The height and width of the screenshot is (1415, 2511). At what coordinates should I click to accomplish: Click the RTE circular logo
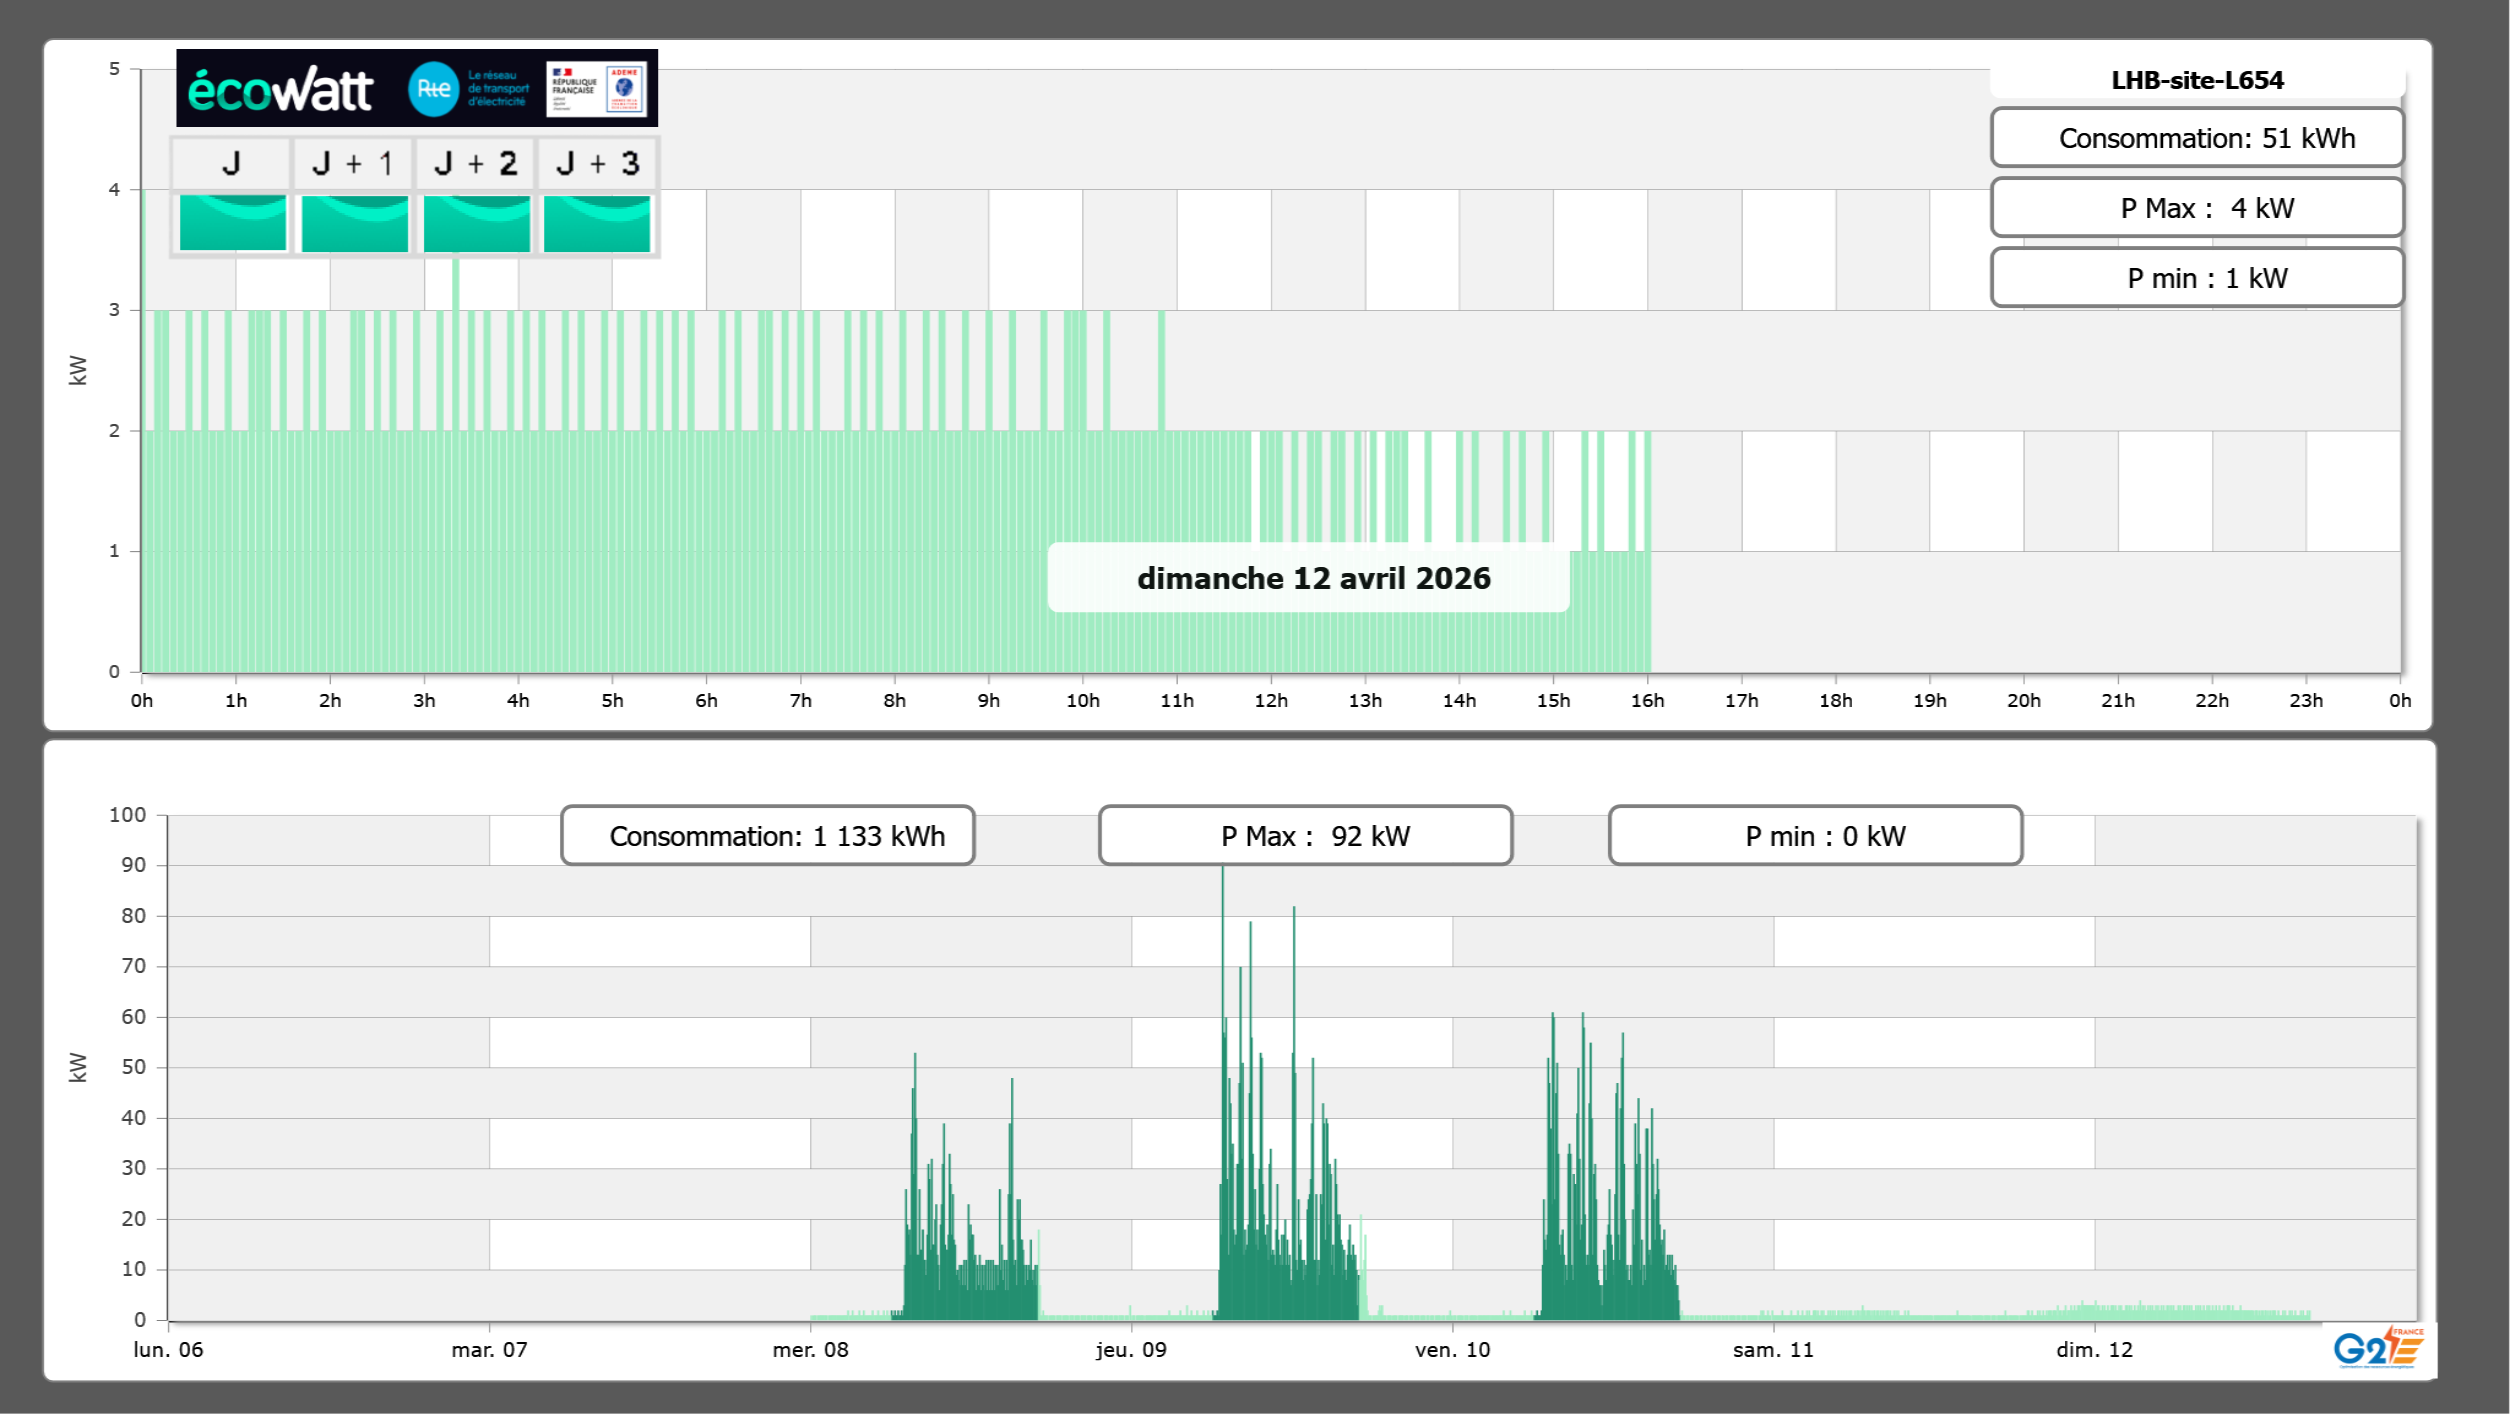pos(433,89)
